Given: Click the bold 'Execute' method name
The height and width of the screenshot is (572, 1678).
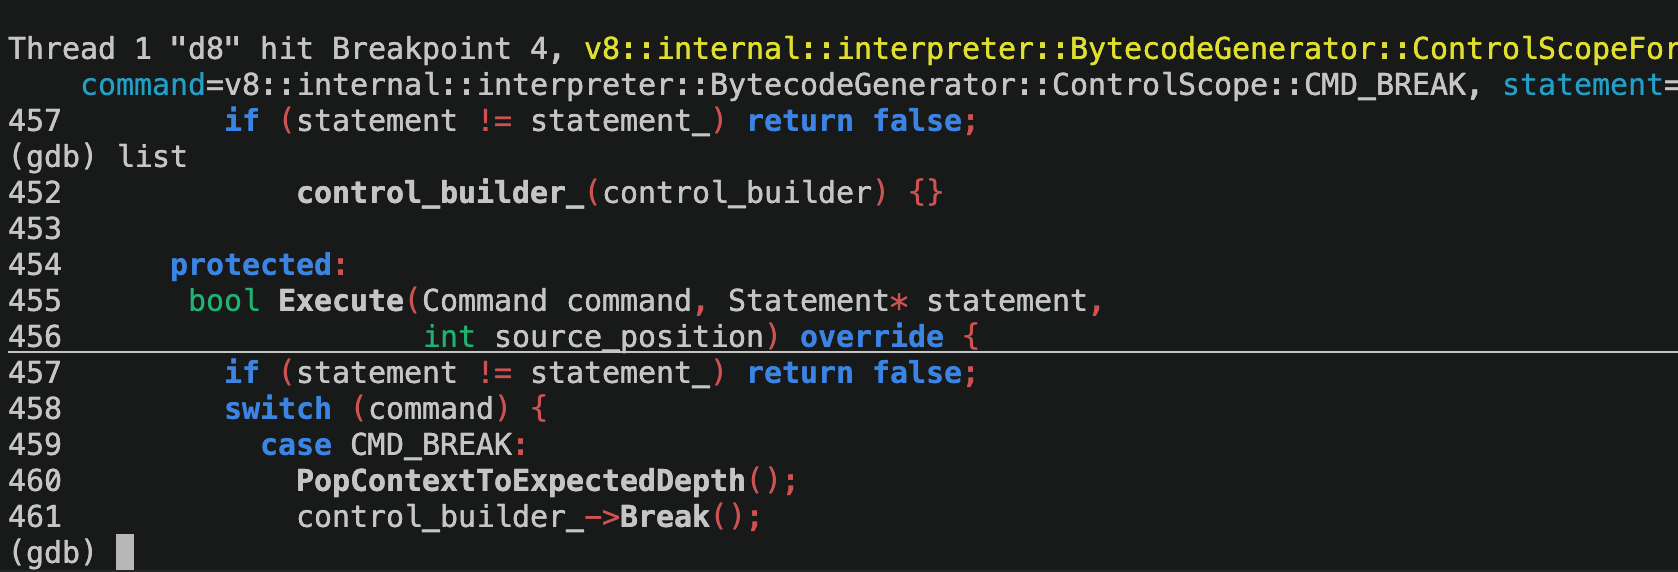Looking at the screenshot, I should pos(340,301).
